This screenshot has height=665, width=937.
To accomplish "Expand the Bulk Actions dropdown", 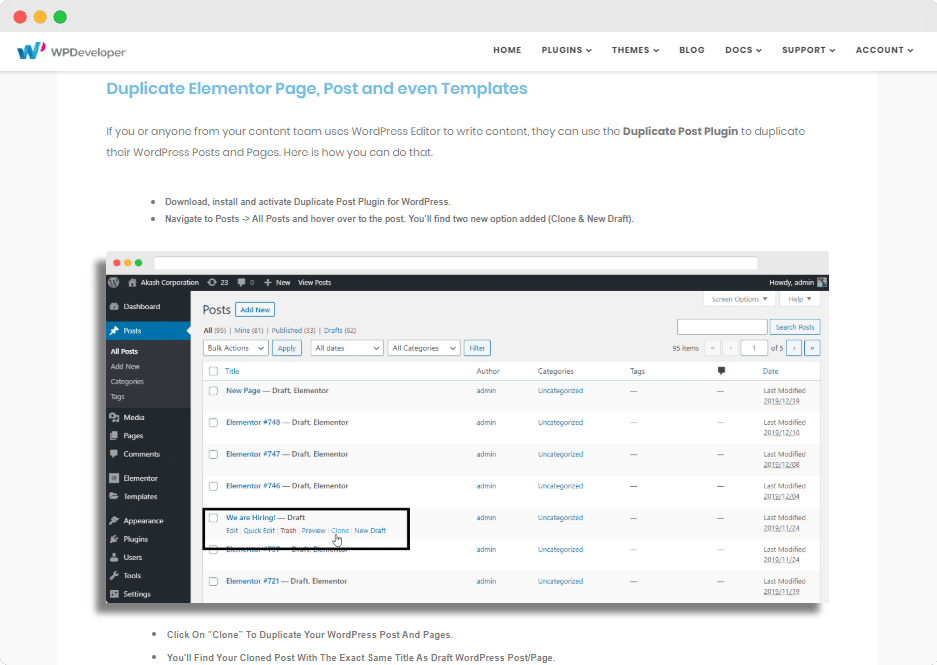I will (236, 348).
